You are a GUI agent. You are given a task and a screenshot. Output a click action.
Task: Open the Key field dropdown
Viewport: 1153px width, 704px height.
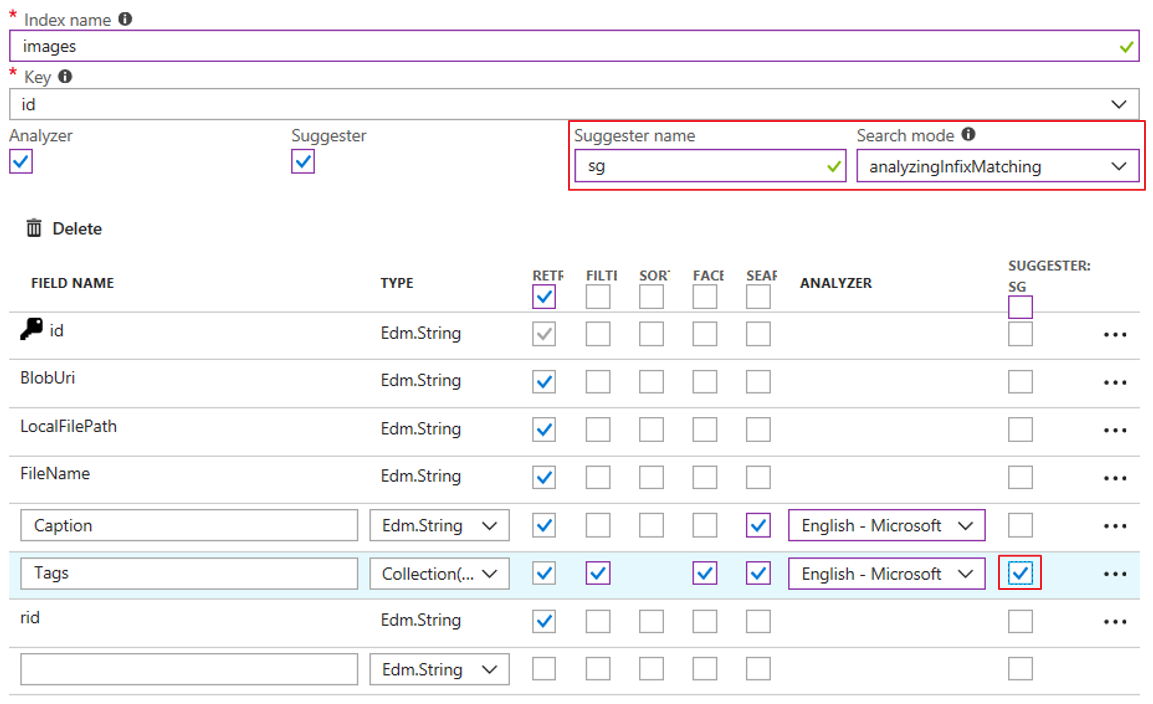[x=573, y=104]
